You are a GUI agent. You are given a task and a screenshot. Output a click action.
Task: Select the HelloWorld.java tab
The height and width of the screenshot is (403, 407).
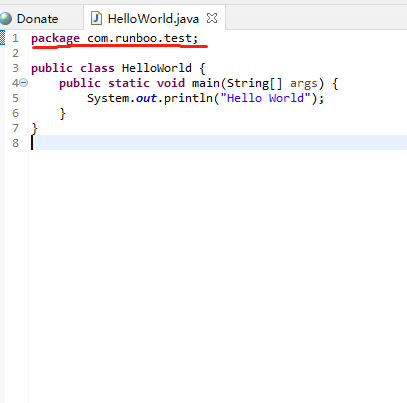tap(153, 19)
